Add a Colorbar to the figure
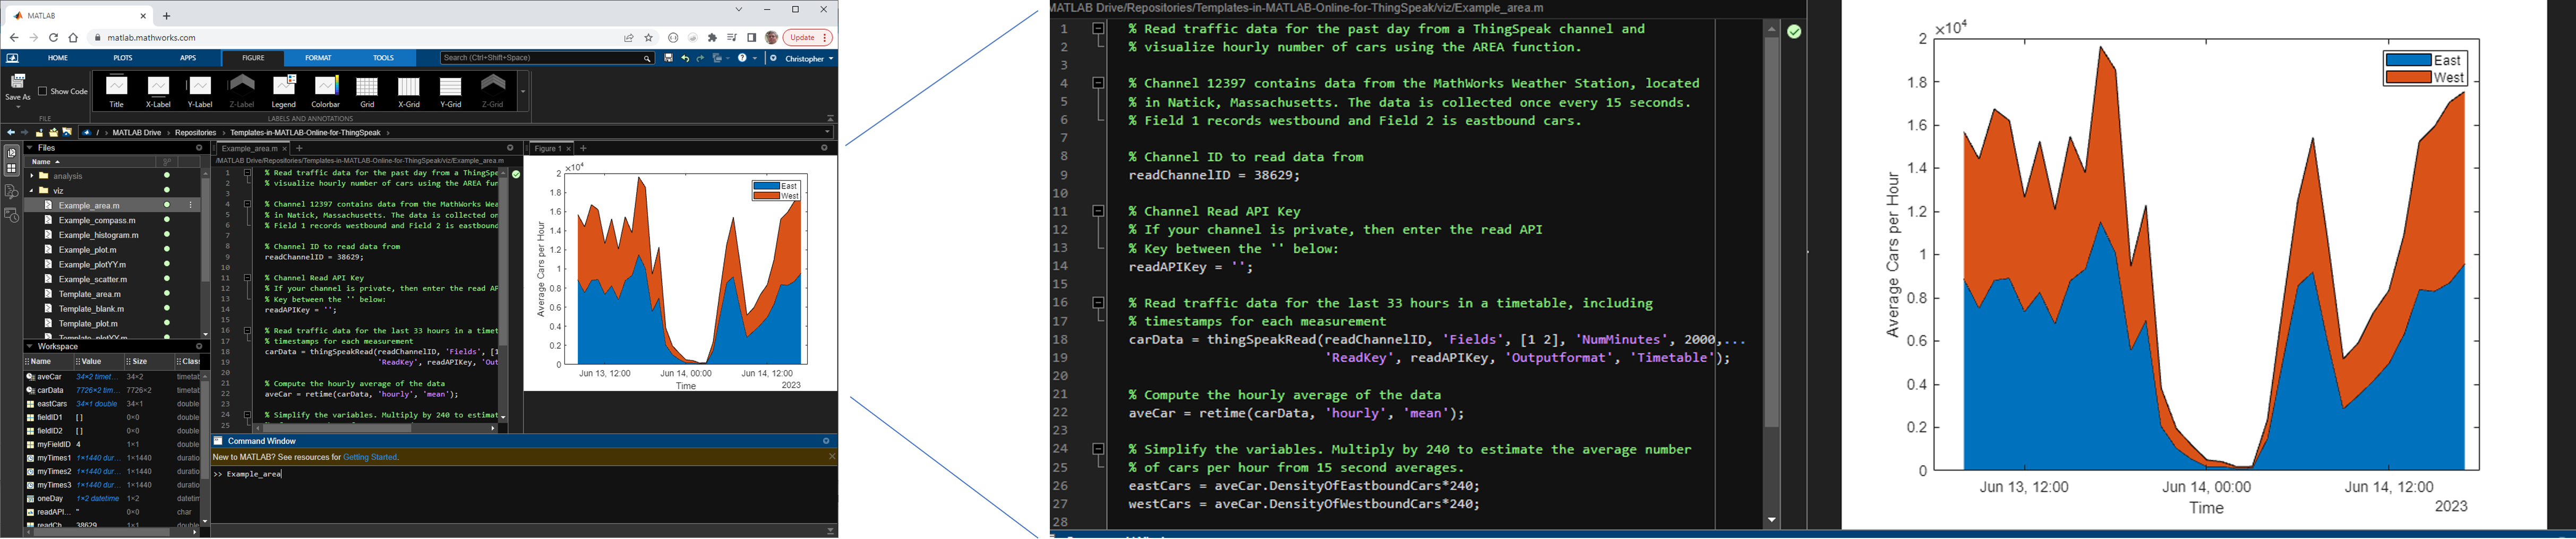The width and height of the screenshot is (2576, 539). pos(326,91)
